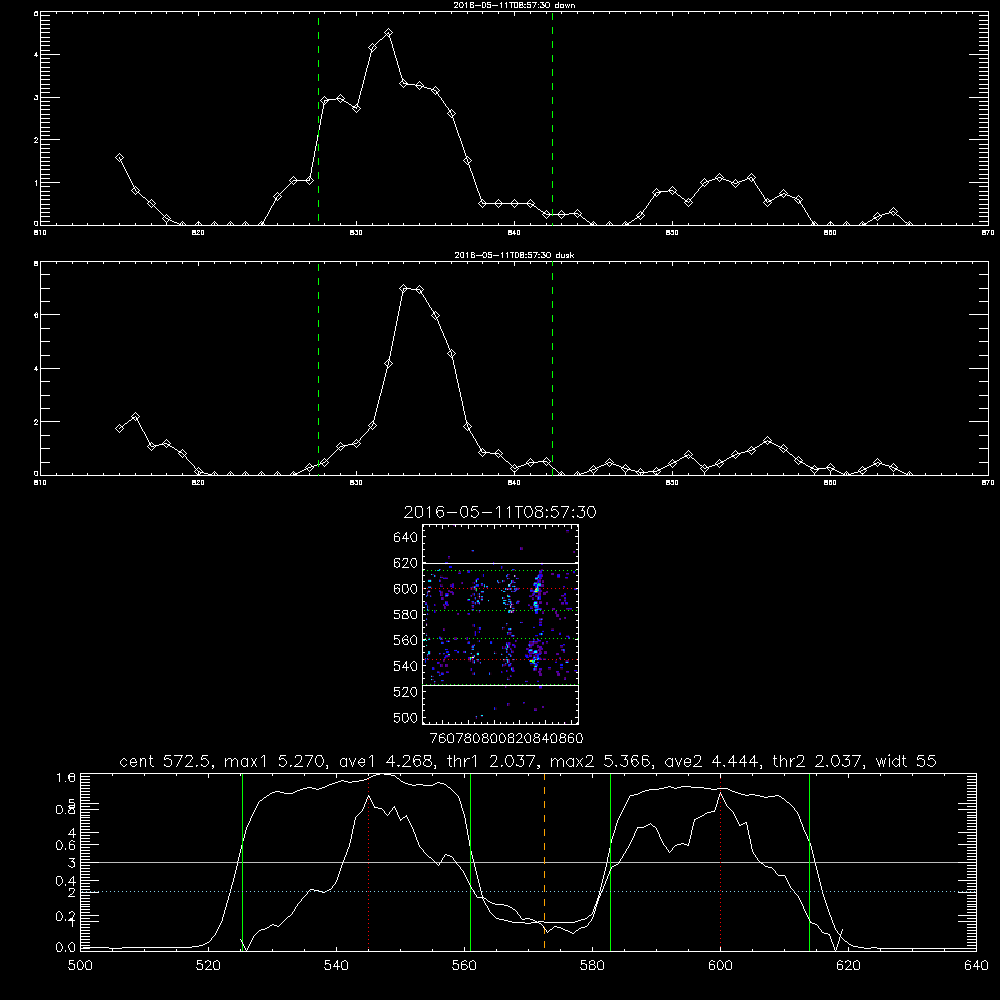This screenshot has width=1000, height=1000.
Task: Click the timestamp title above the spectrogram image
Action: (x=500, y=512)
